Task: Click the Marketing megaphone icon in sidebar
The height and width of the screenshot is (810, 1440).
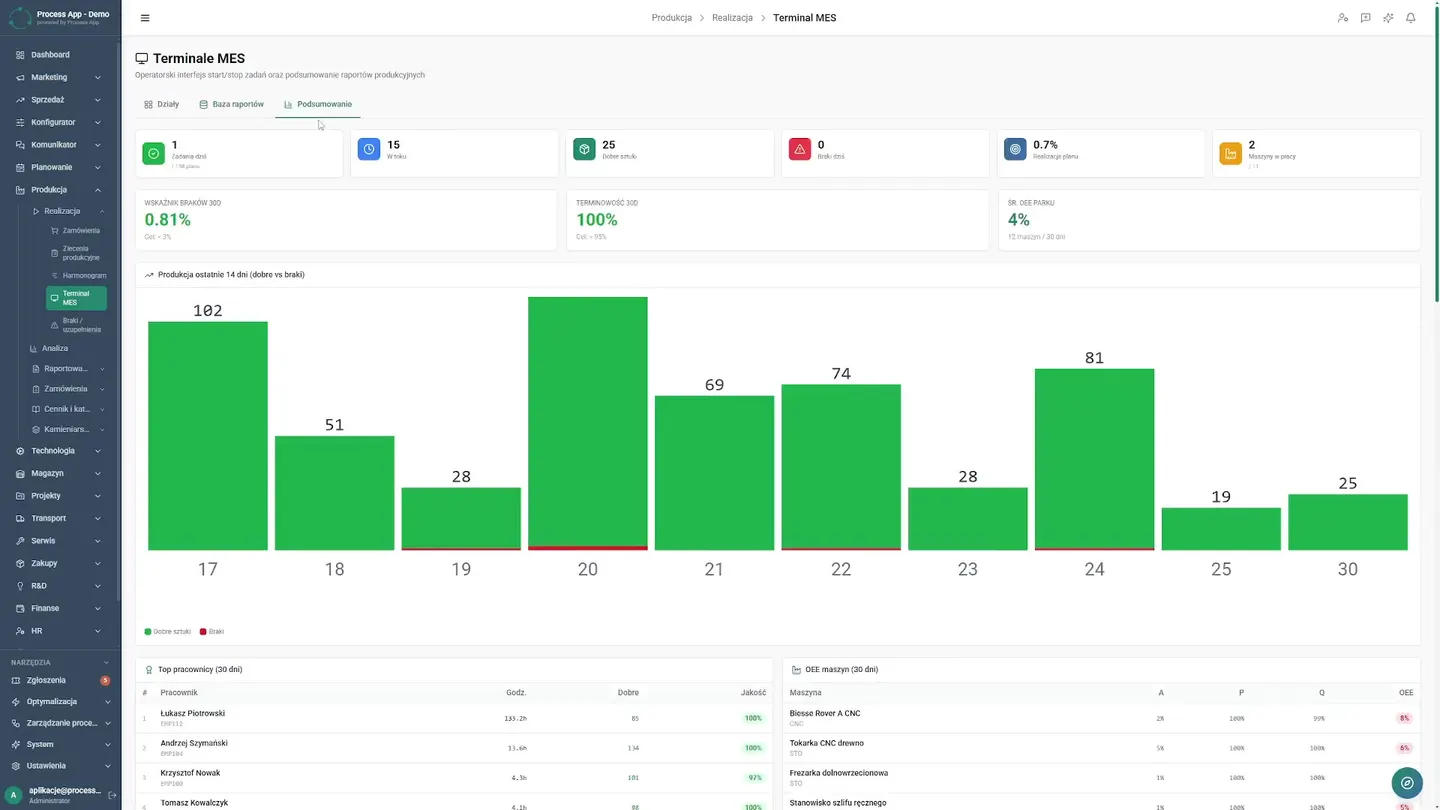Action: click(x=20, y=77)
